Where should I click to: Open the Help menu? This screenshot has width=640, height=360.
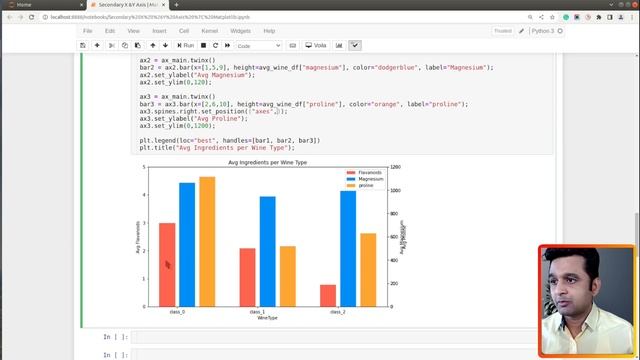[269, 31]
